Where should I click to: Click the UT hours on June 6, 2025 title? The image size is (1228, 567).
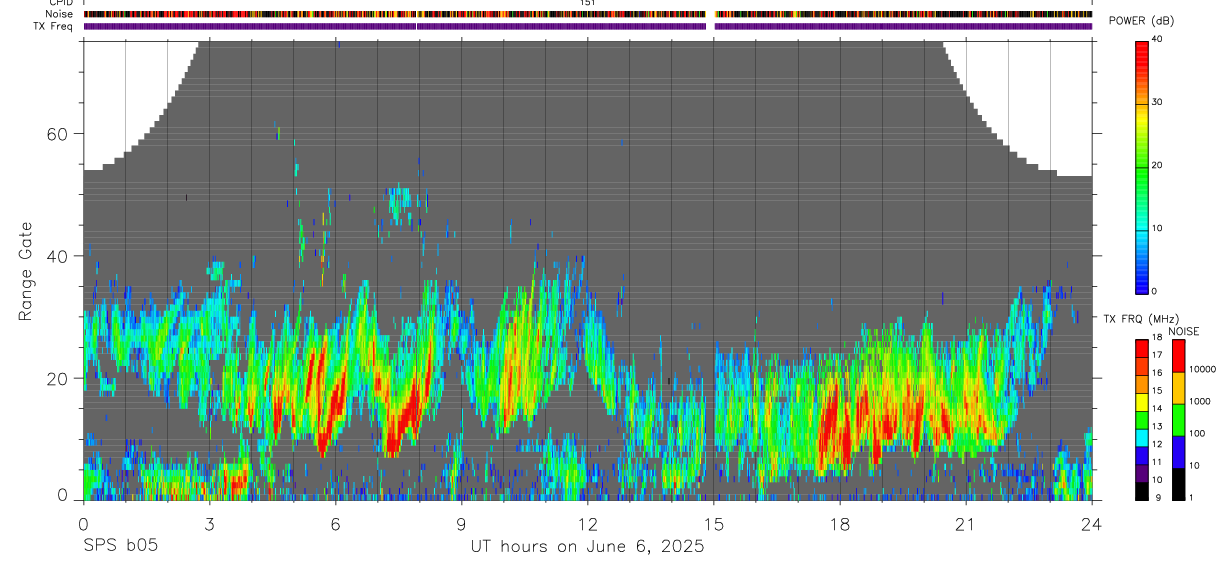pyautogui.click(x=587, y=547)
